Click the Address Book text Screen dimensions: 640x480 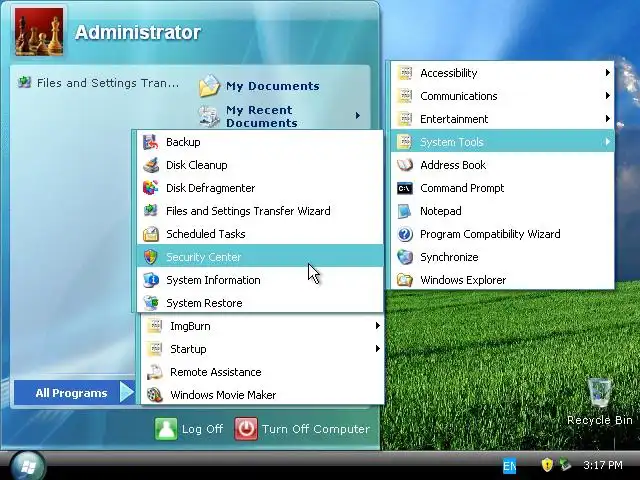coord(453,165)
